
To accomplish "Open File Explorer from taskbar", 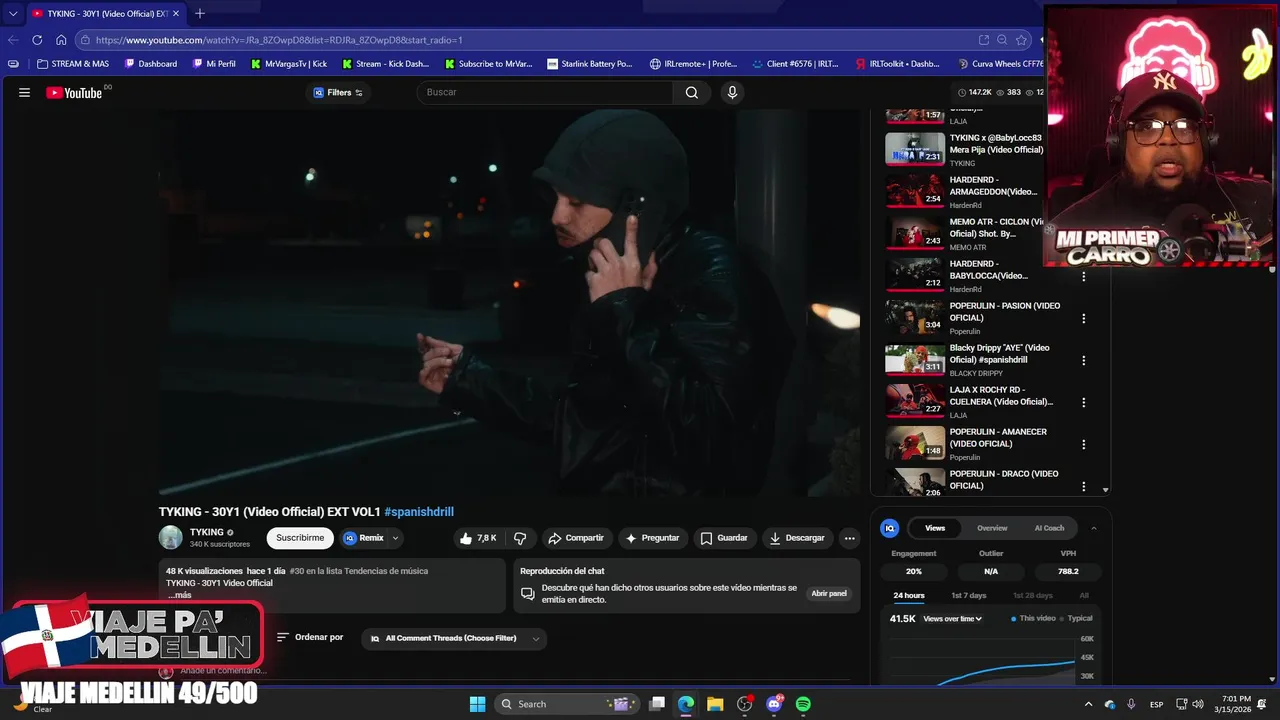I will point(715,704).
